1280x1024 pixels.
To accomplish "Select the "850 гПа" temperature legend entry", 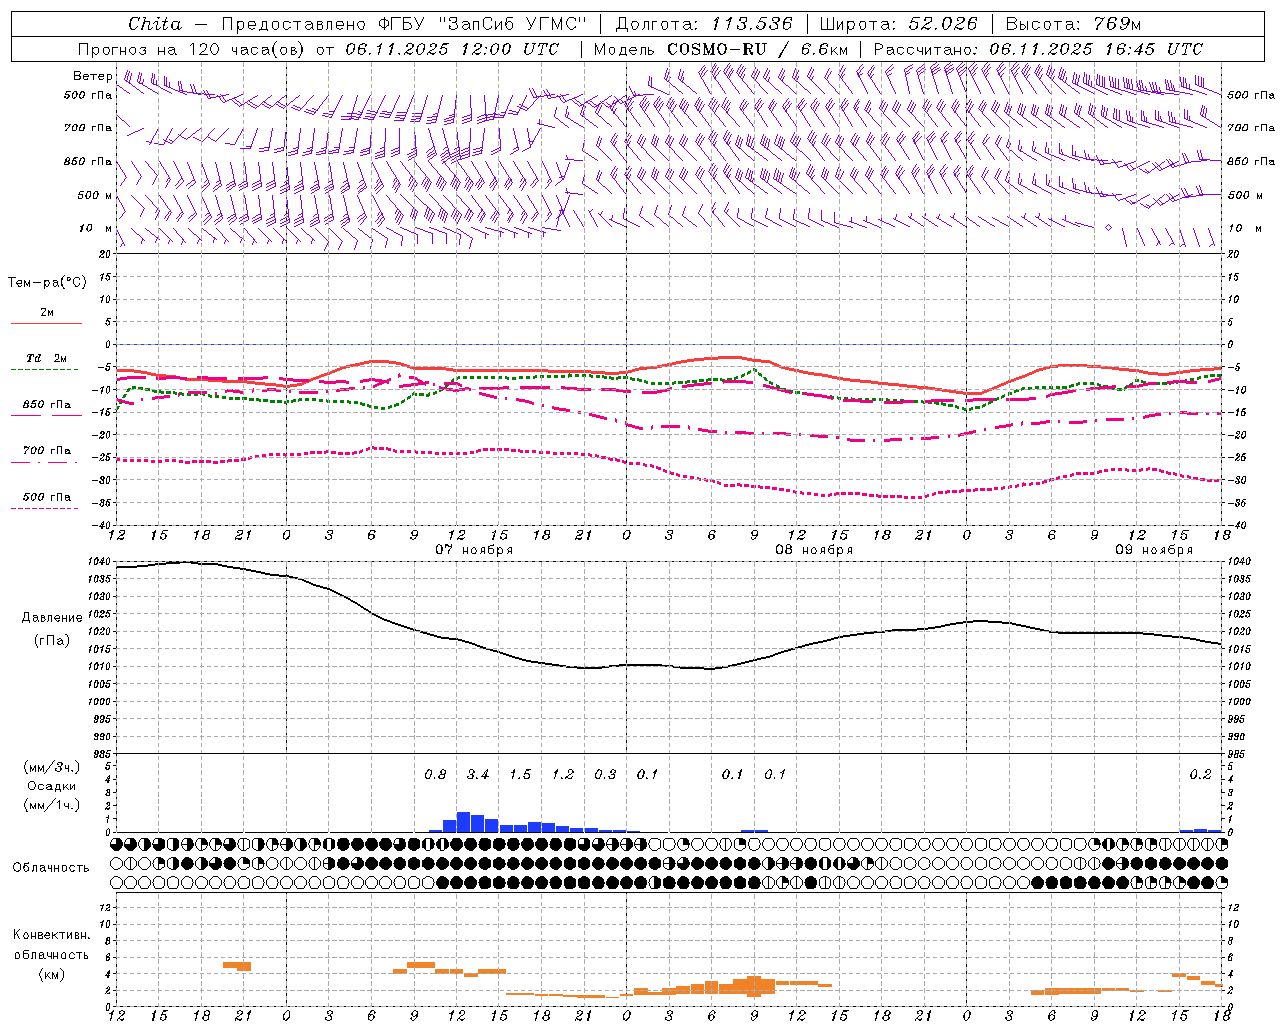I will [x=47, y=405].
